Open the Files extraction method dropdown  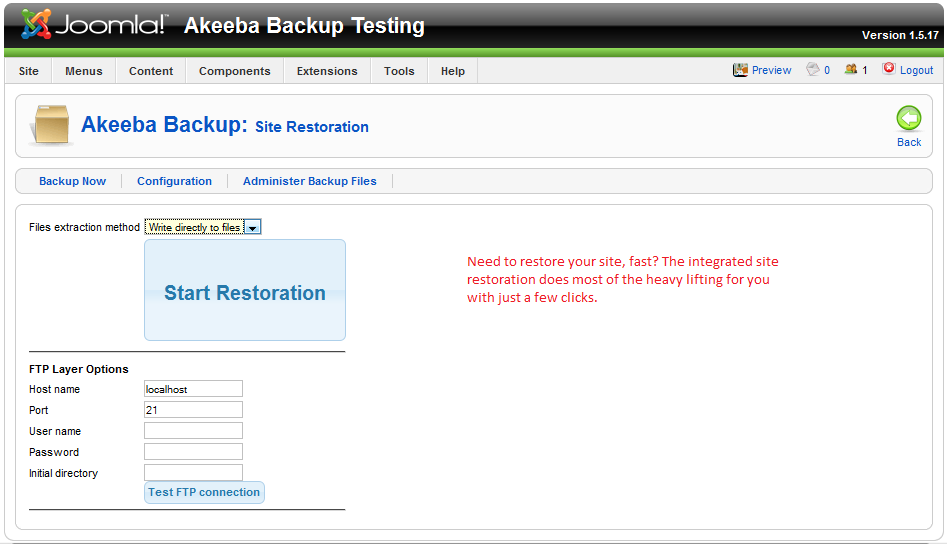(x=203, y=227)
